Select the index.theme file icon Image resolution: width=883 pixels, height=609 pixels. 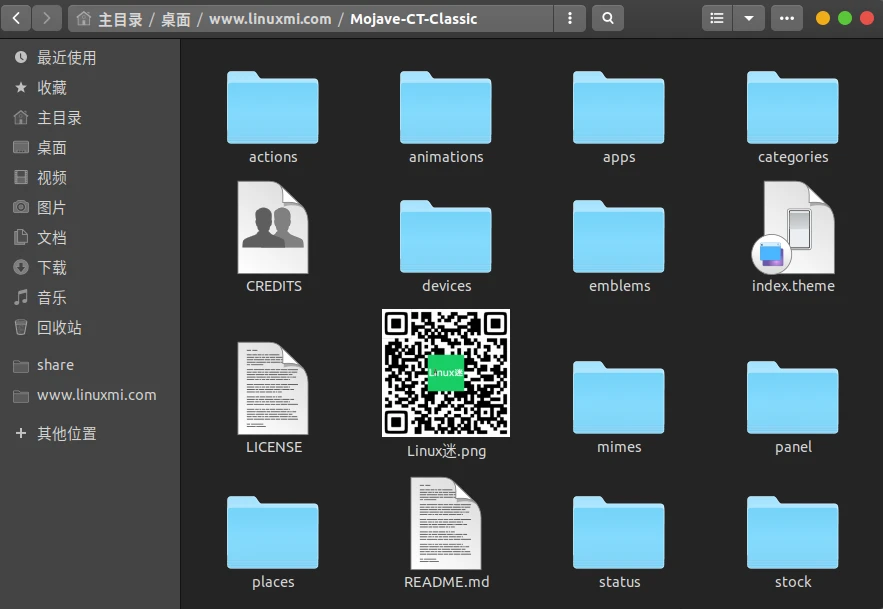[x=793, y=227]
